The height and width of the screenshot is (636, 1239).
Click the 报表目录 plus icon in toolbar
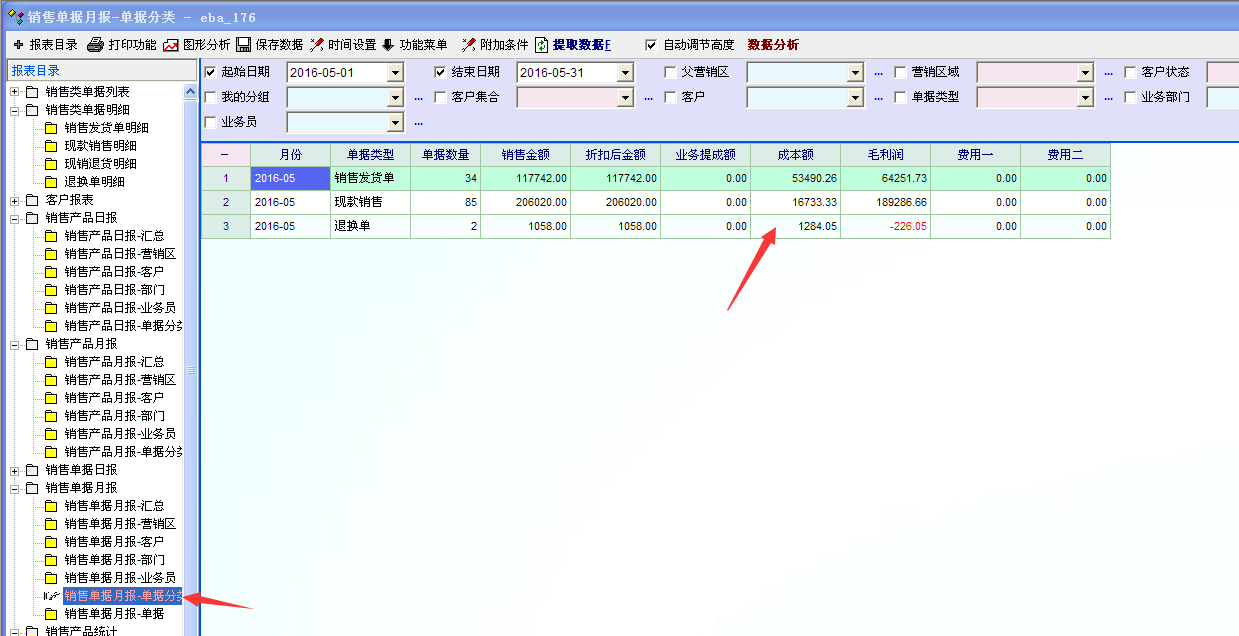[18, 45]
